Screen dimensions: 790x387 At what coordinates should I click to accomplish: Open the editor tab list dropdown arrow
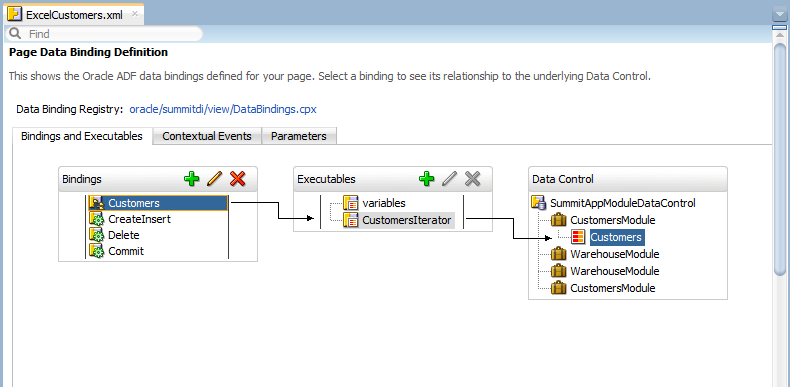click(780, 15)
